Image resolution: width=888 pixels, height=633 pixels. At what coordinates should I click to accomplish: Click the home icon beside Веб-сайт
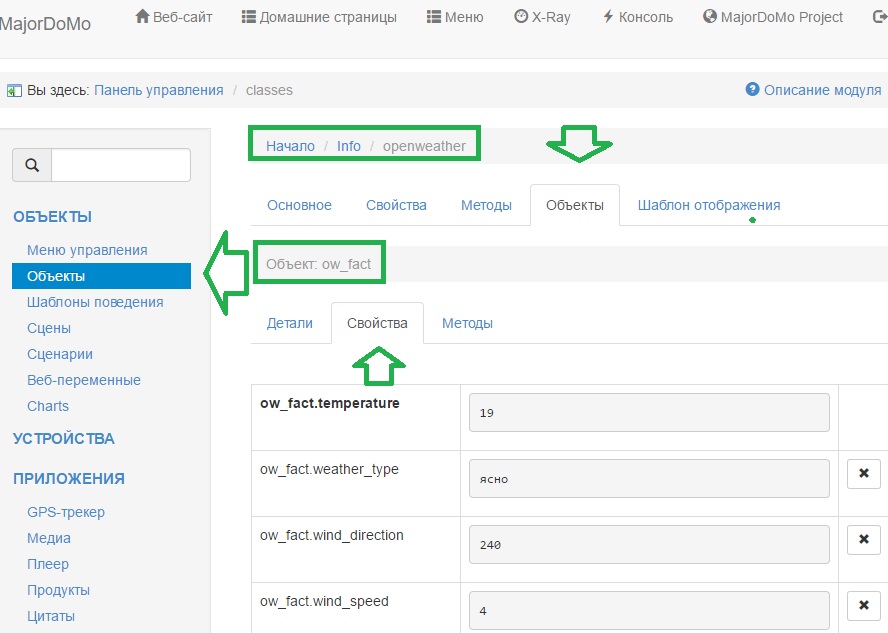[x=142, y=16]
